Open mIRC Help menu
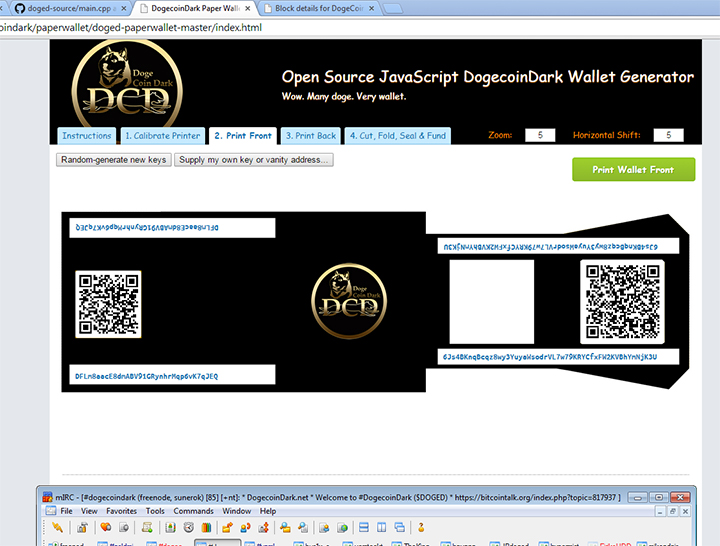Screen dimensions: 720x546 [268, 511]
